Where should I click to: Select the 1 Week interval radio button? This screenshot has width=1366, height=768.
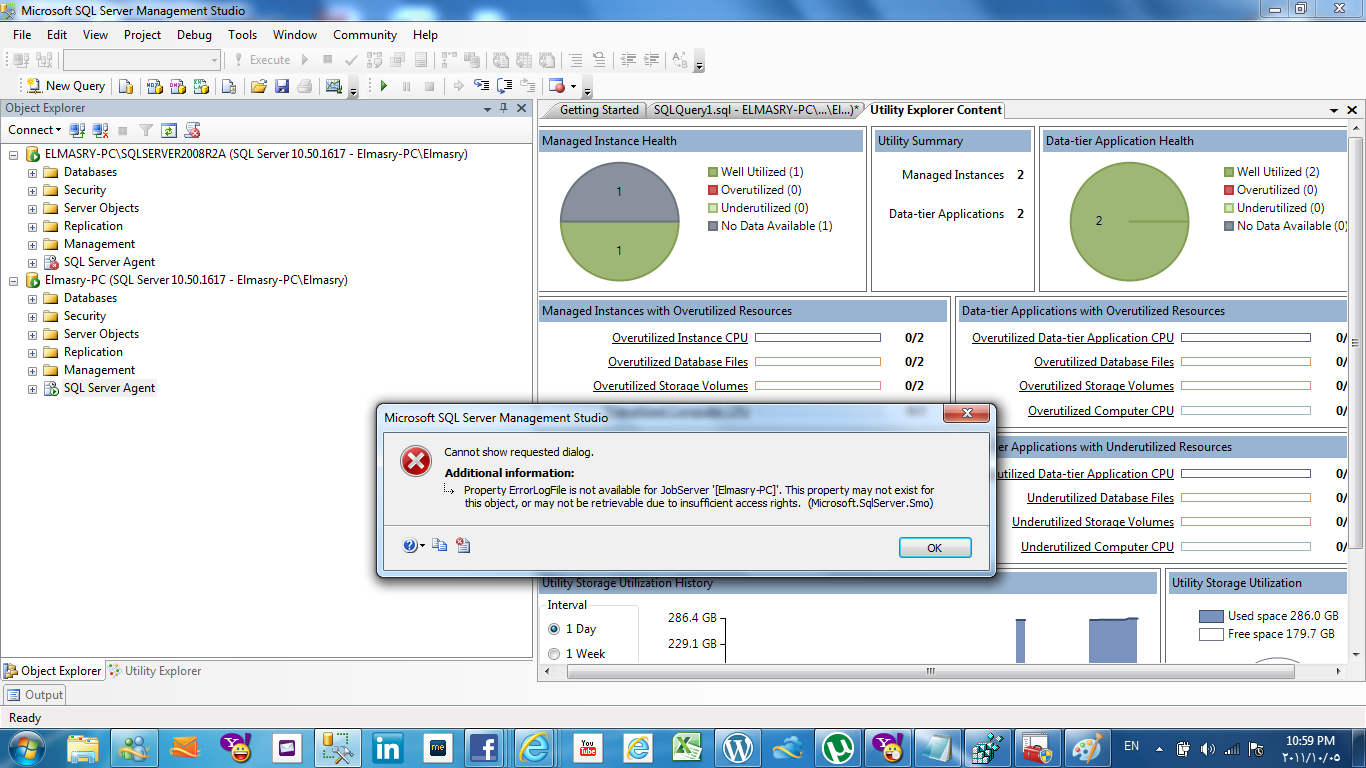click(554, 654)
